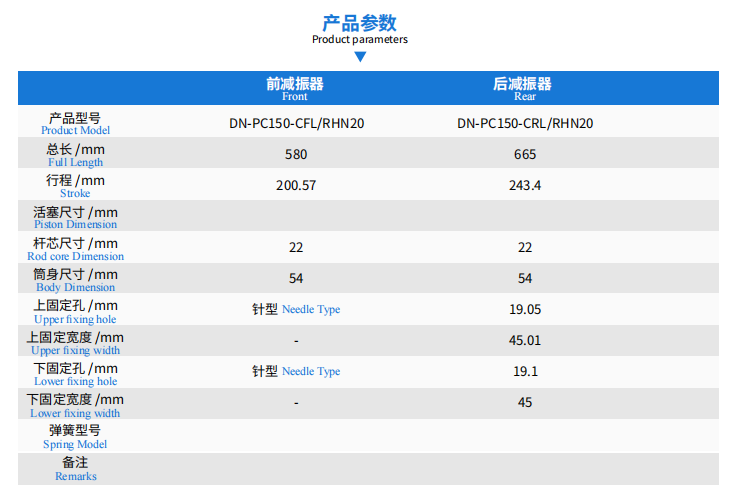
Task: Select the 前减振器 Front column header
Action: click(x=295, y=88)
